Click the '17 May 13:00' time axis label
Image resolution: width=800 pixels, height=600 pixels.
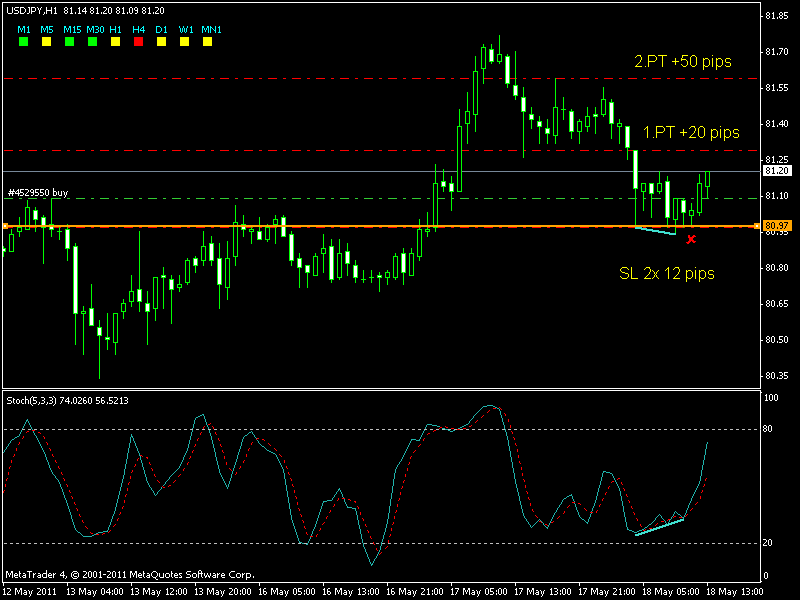[543, 592]
